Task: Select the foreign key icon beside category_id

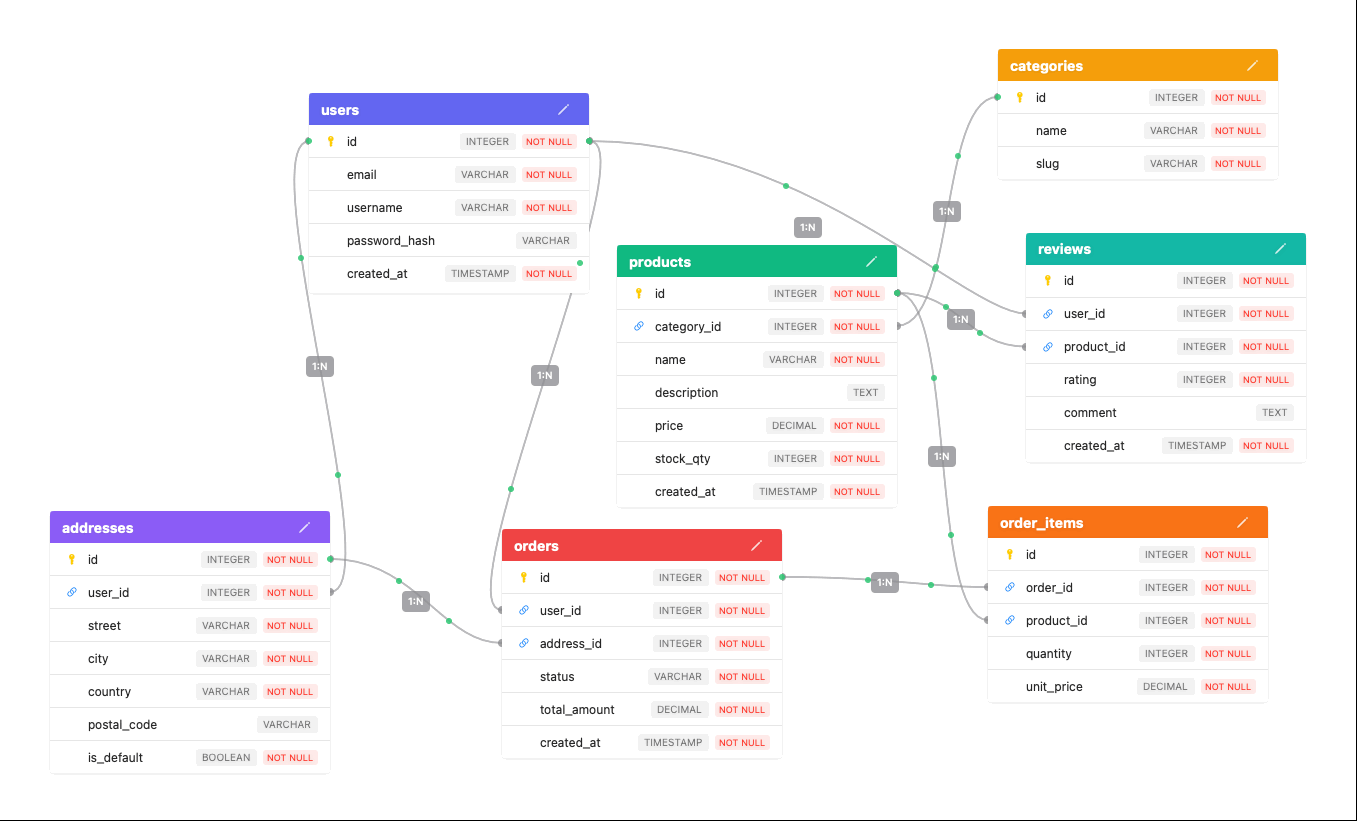Action: (x=639, y=326)
